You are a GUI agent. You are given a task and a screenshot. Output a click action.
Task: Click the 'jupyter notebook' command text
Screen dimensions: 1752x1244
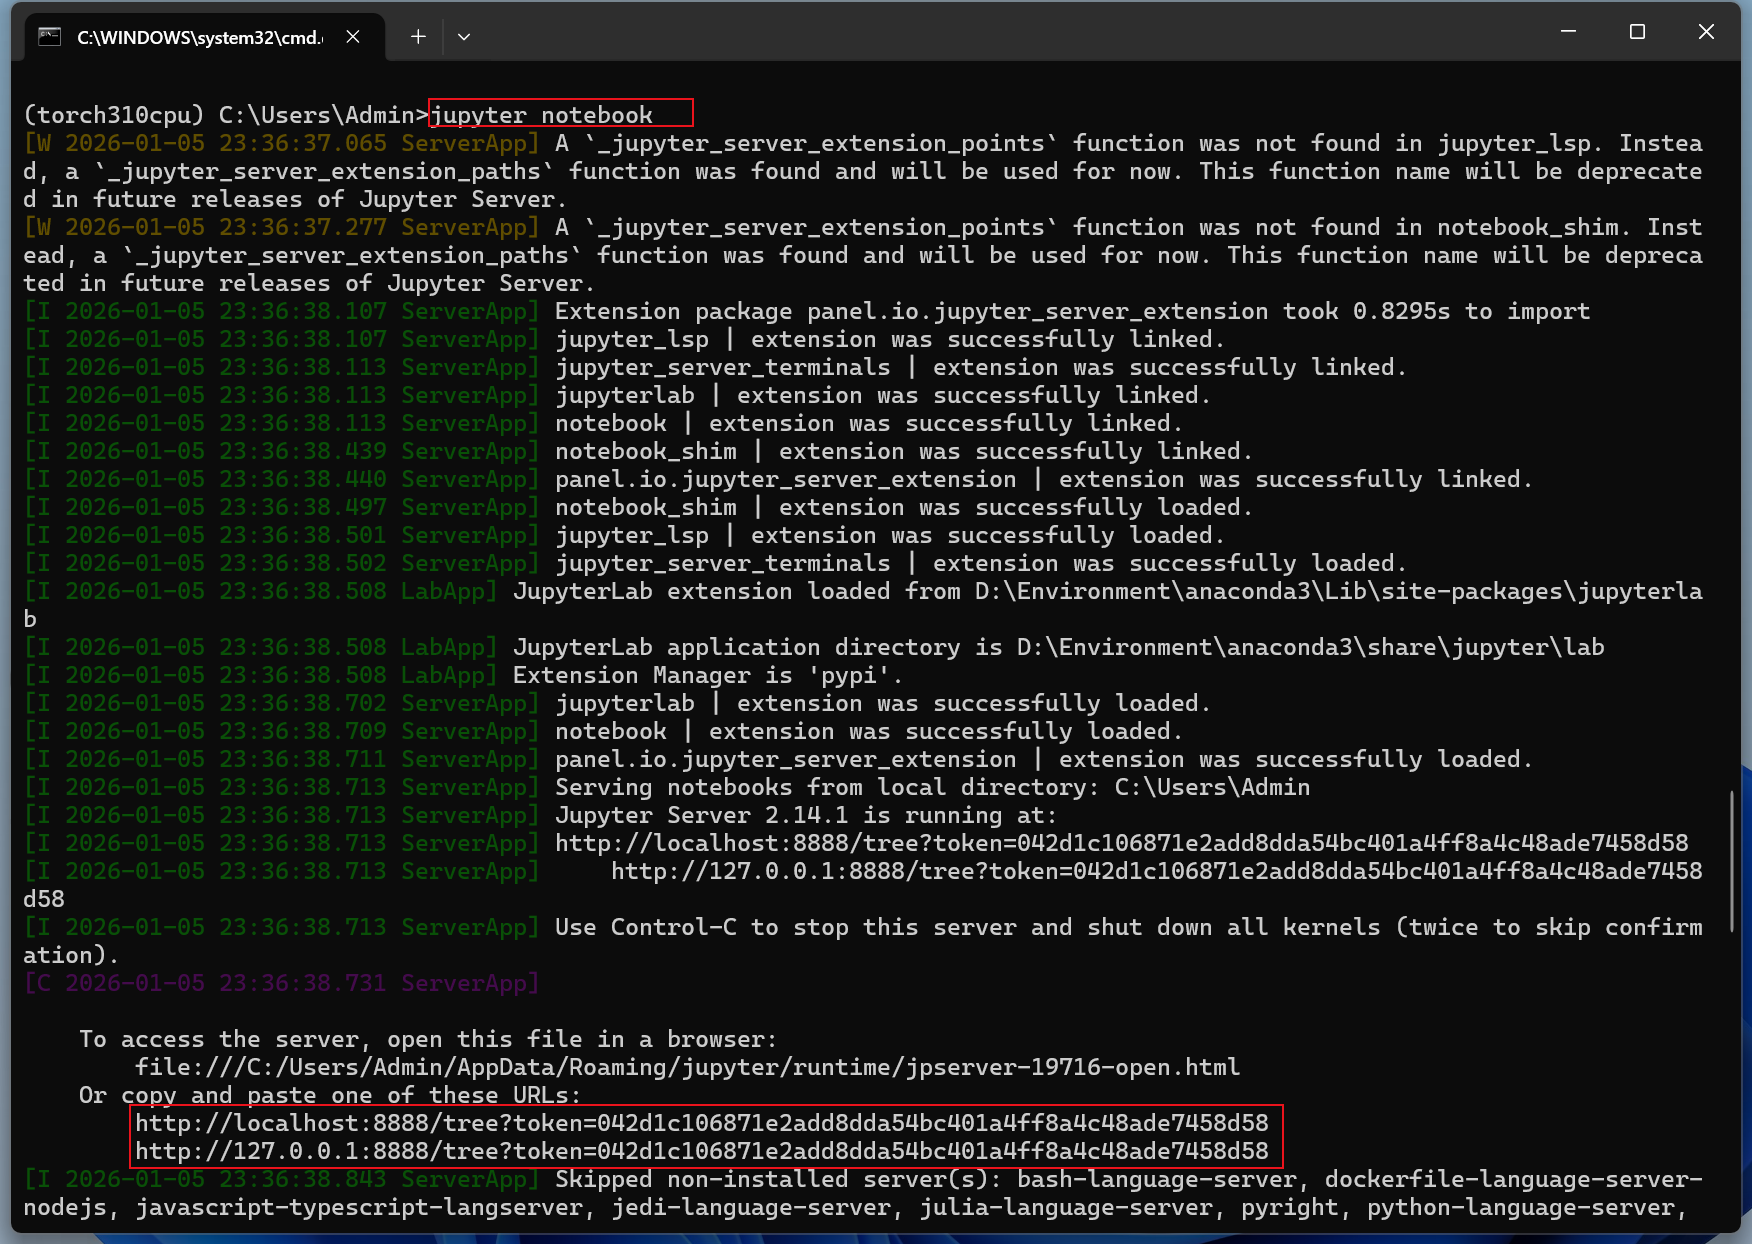[x=541, y=115]
